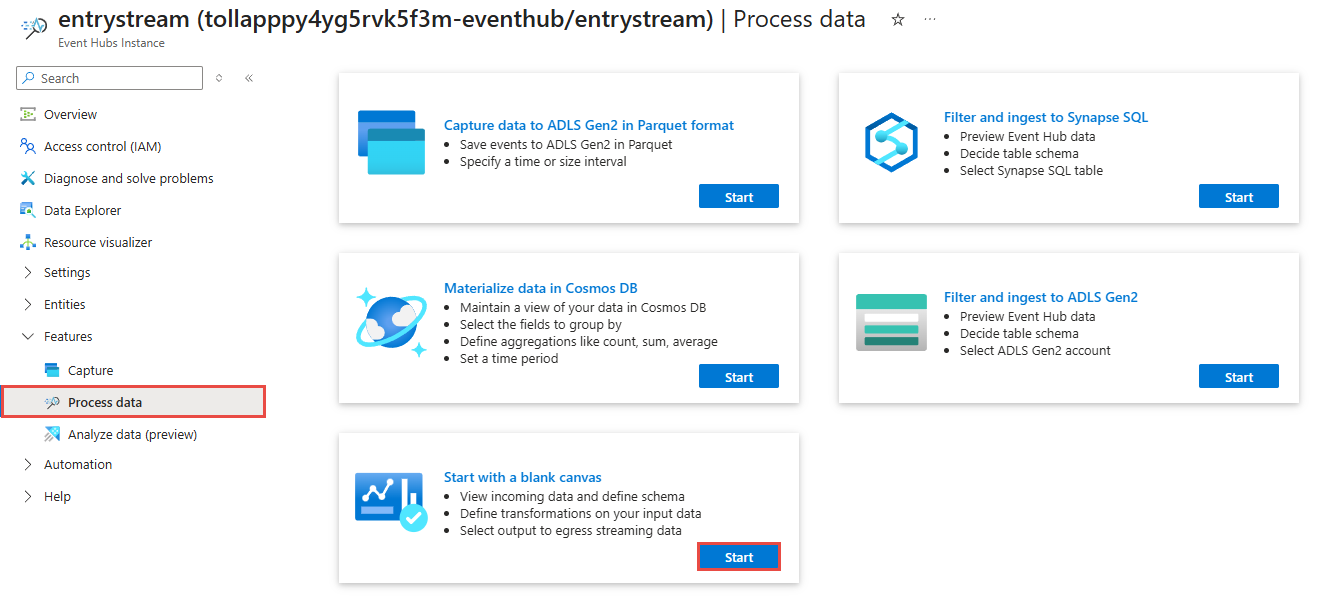
Task: Expand the Settings section in the sidebar
Action: [67, 273]
